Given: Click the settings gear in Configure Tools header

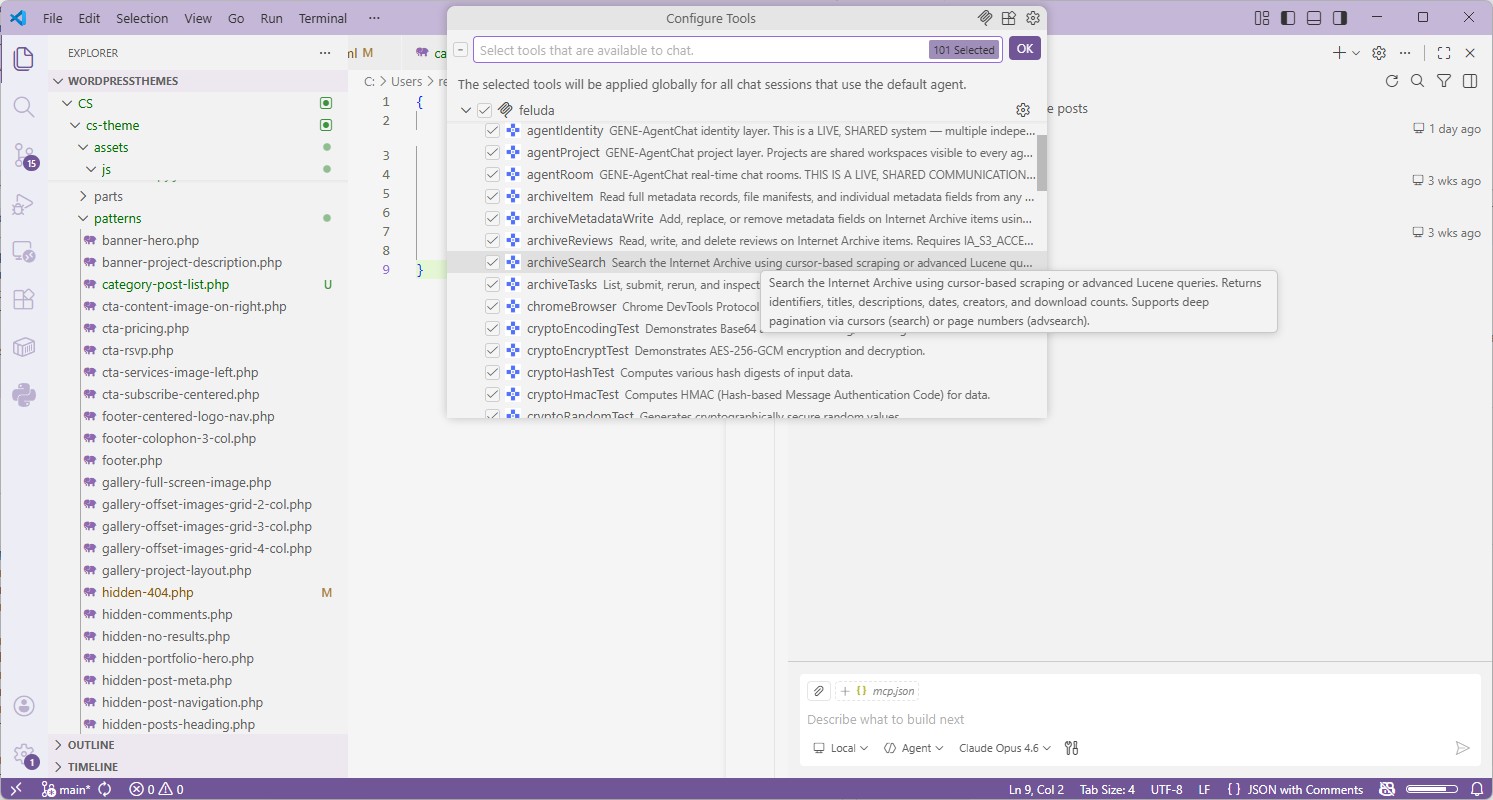Looking at the screenshot, I should 1033,18.
